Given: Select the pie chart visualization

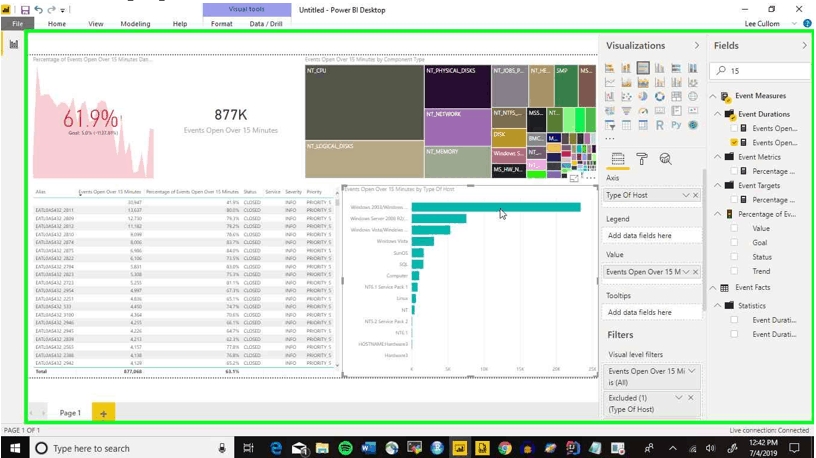Looking at the screenshot, I should 643,96.
